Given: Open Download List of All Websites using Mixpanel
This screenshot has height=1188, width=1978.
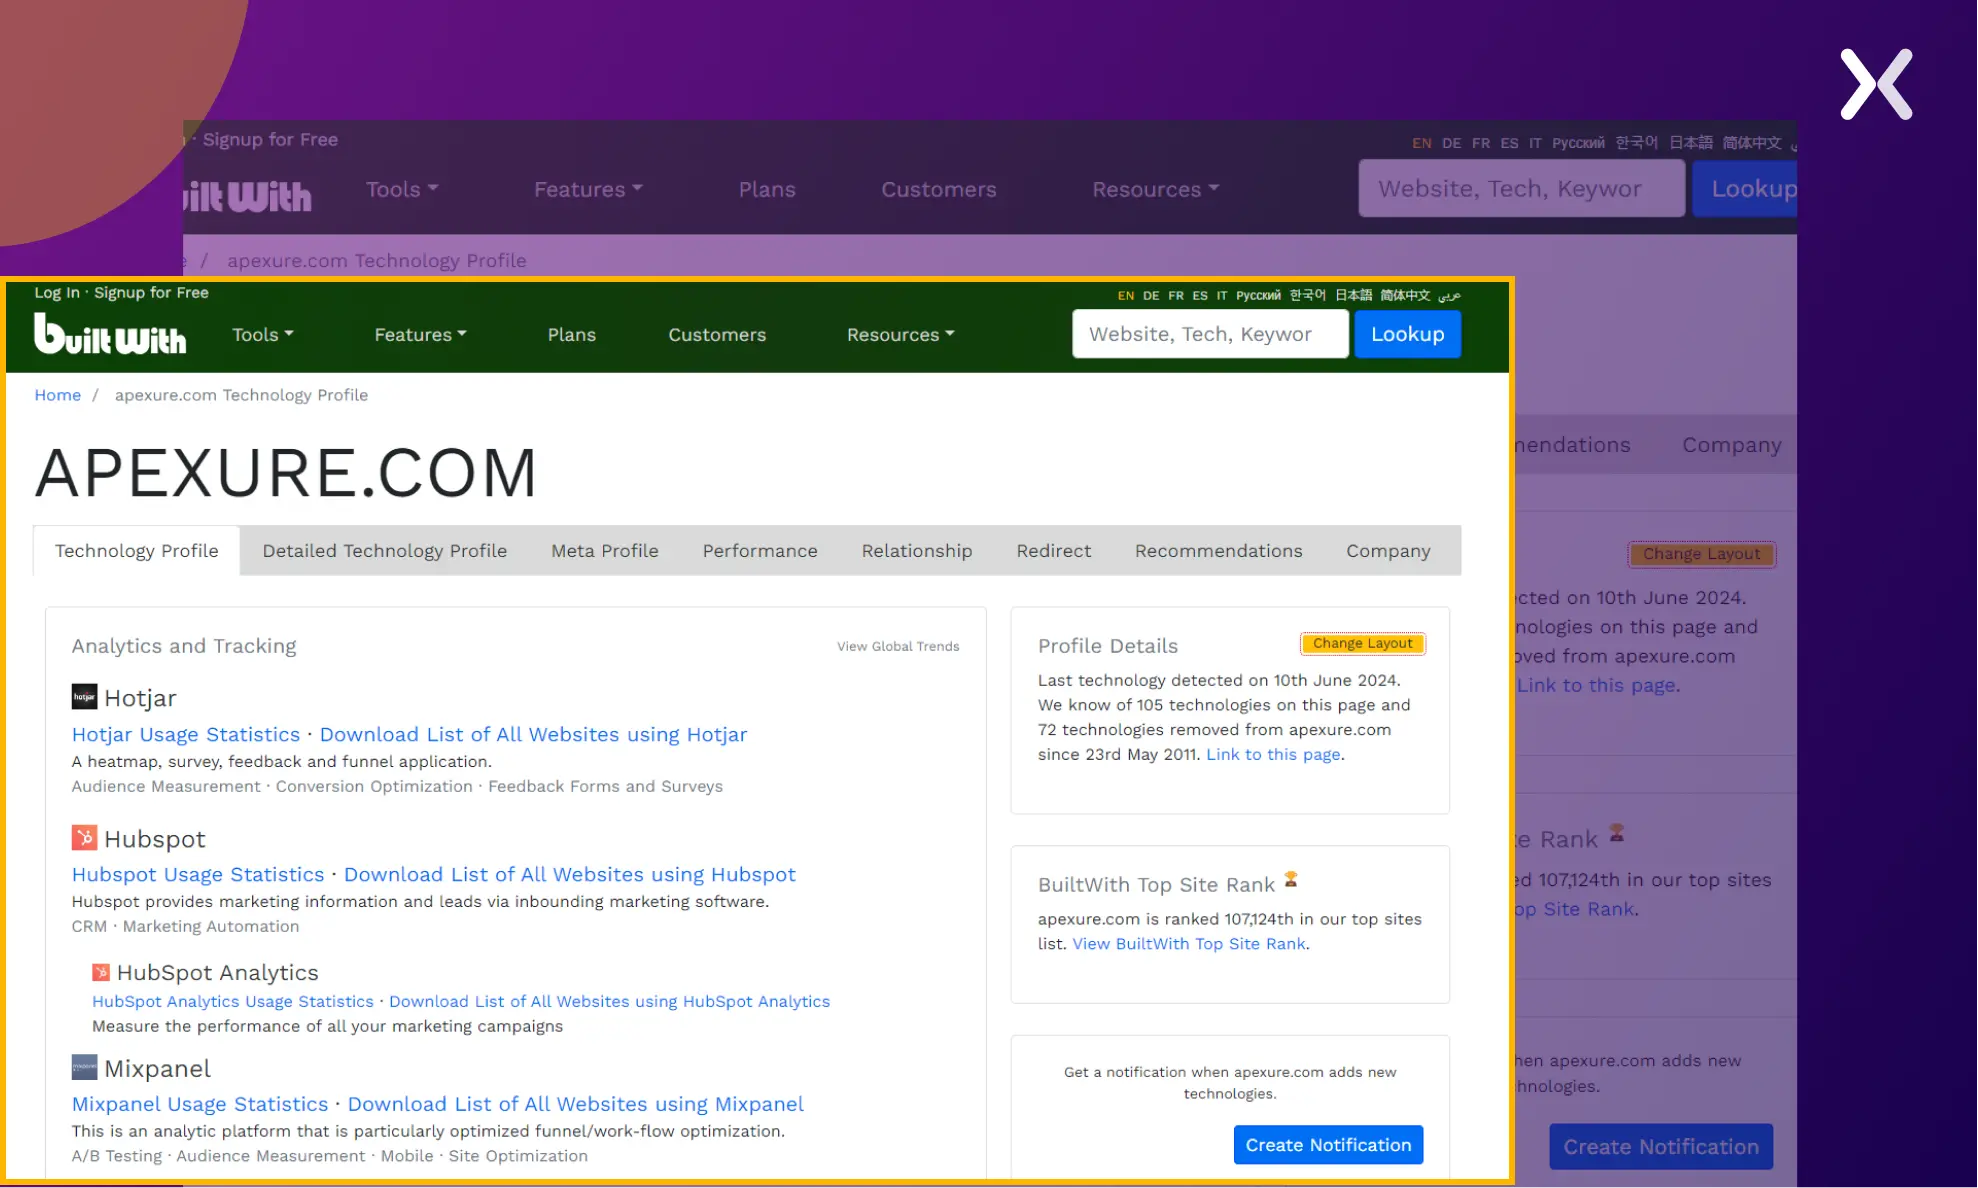Looking at the screenshot, I should point(575,1105).
